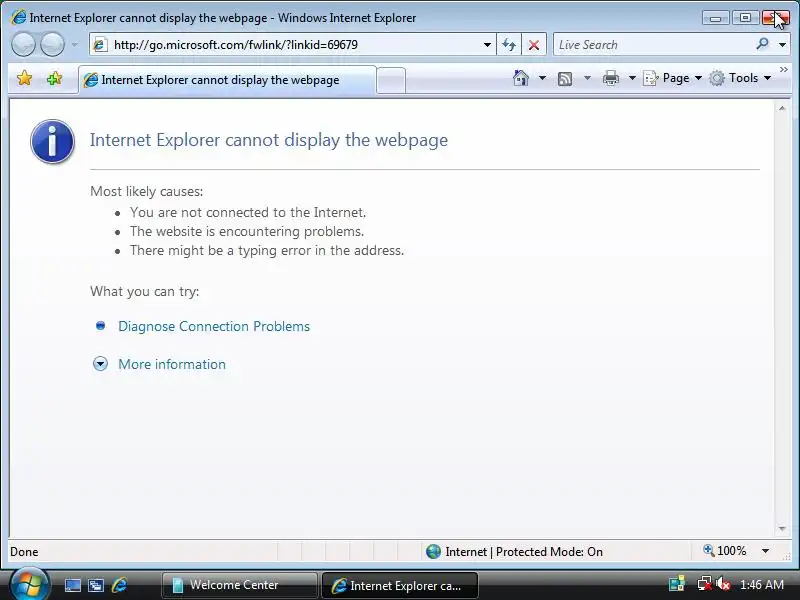Click the blue information icon
The width and height of the screenshot is (800, 600).
pyautogui.click(x=53, y=141)
